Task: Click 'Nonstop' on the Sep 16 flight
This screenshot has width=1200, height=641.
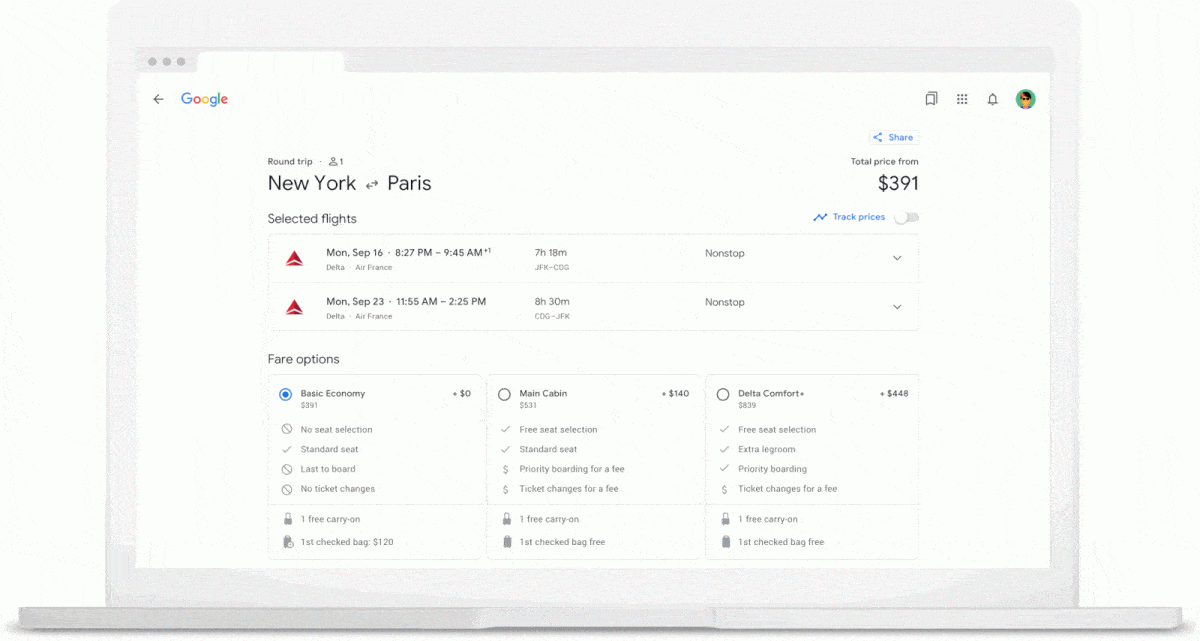Action: 725,254
